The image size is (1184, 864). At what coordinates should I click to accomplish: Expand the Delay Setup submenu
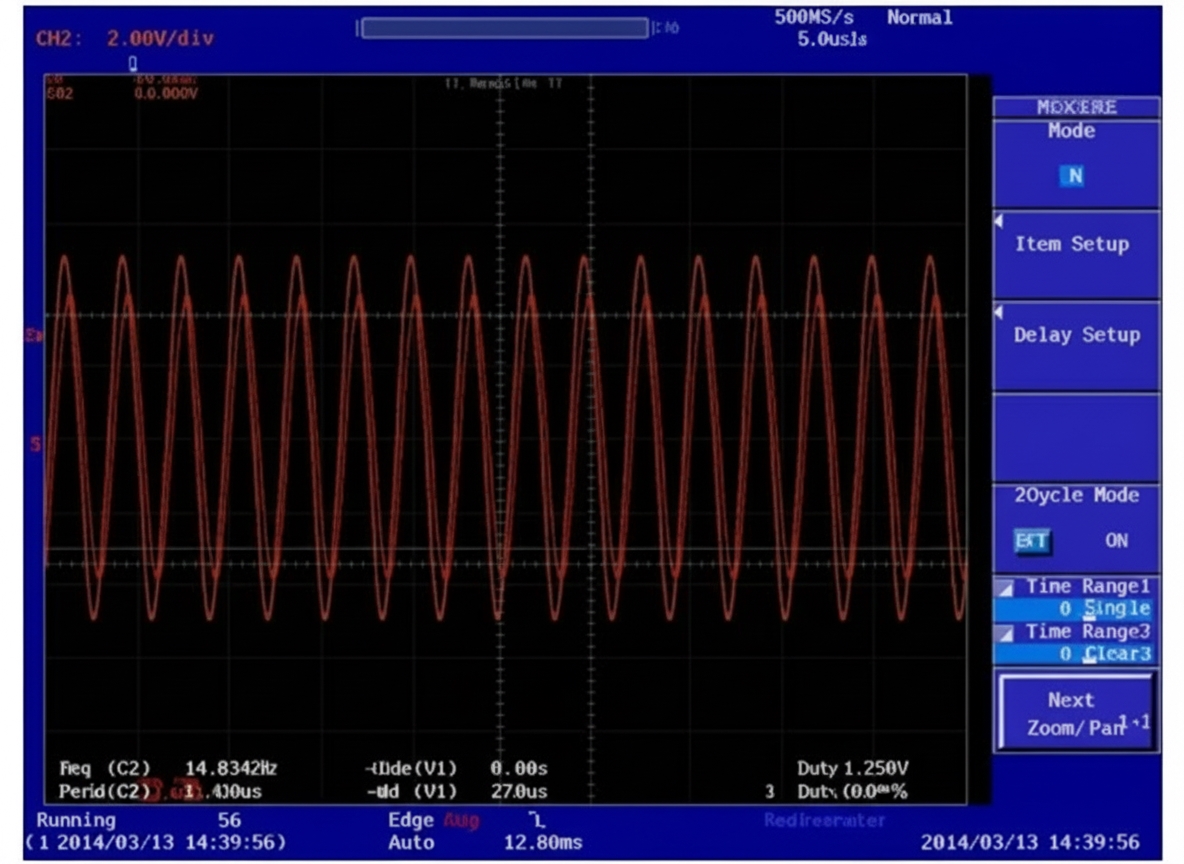(1076, 336)
